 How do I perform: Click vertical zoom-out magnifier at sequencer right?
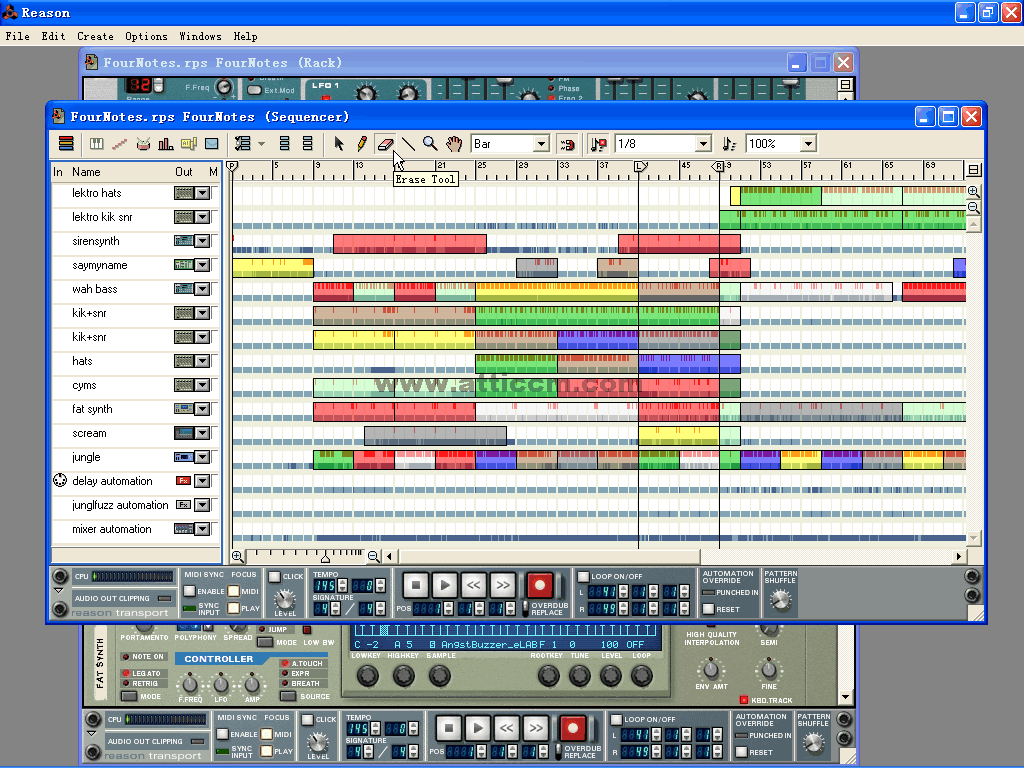tap(973, 208)
